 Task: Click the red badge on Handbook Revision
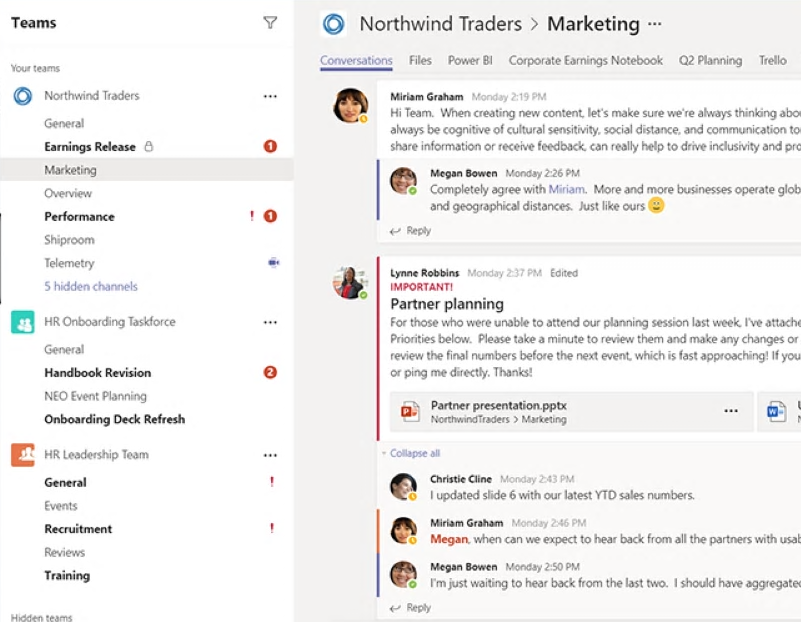coord(270,372)
